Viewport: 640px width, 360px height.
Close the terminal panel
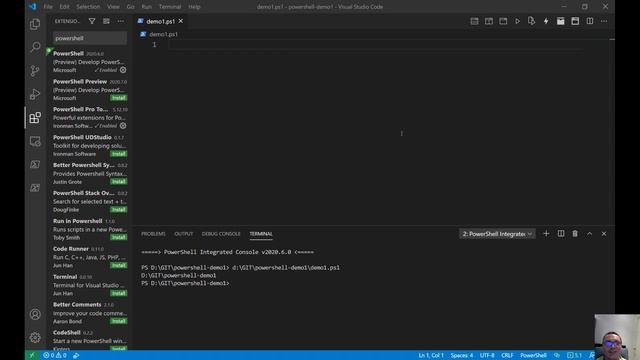coord(604,234)
